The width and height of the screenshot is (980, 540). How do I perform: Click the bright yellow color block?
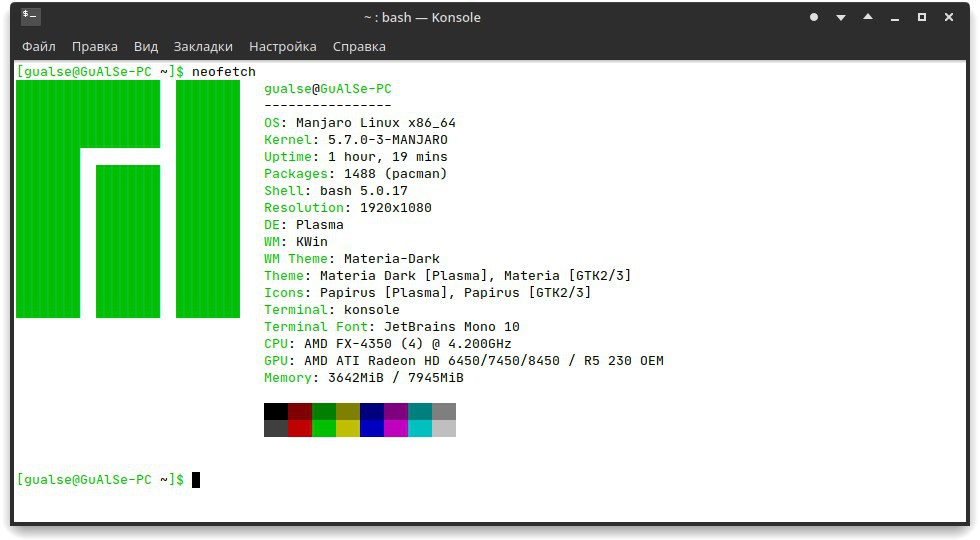click(x=348, y=428)
